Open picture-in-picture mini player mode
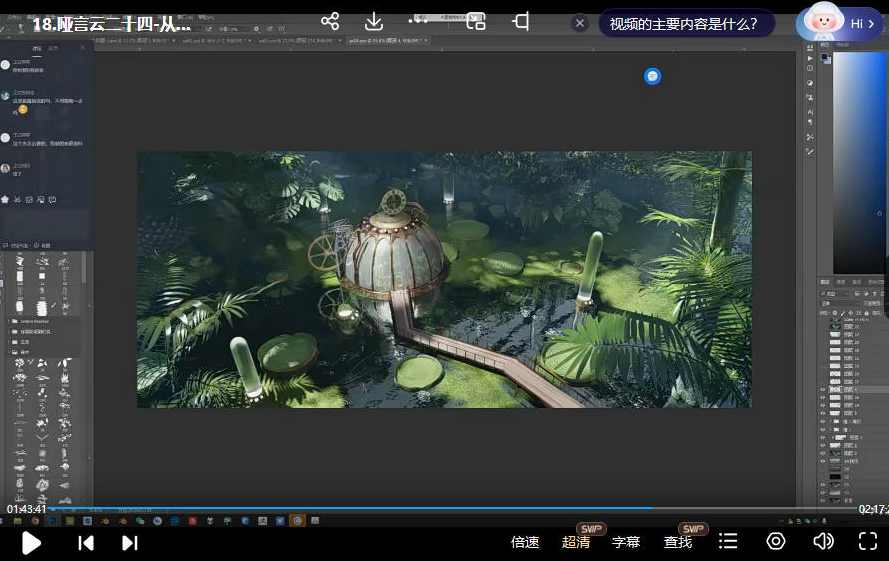 coord(476,22)
